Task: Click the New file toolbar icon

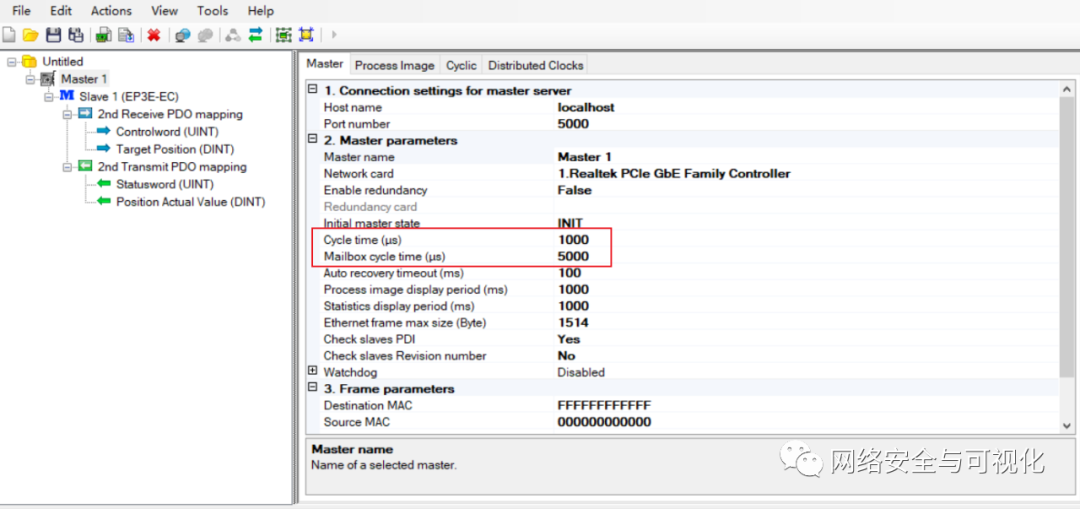Action: coord(9,35)
